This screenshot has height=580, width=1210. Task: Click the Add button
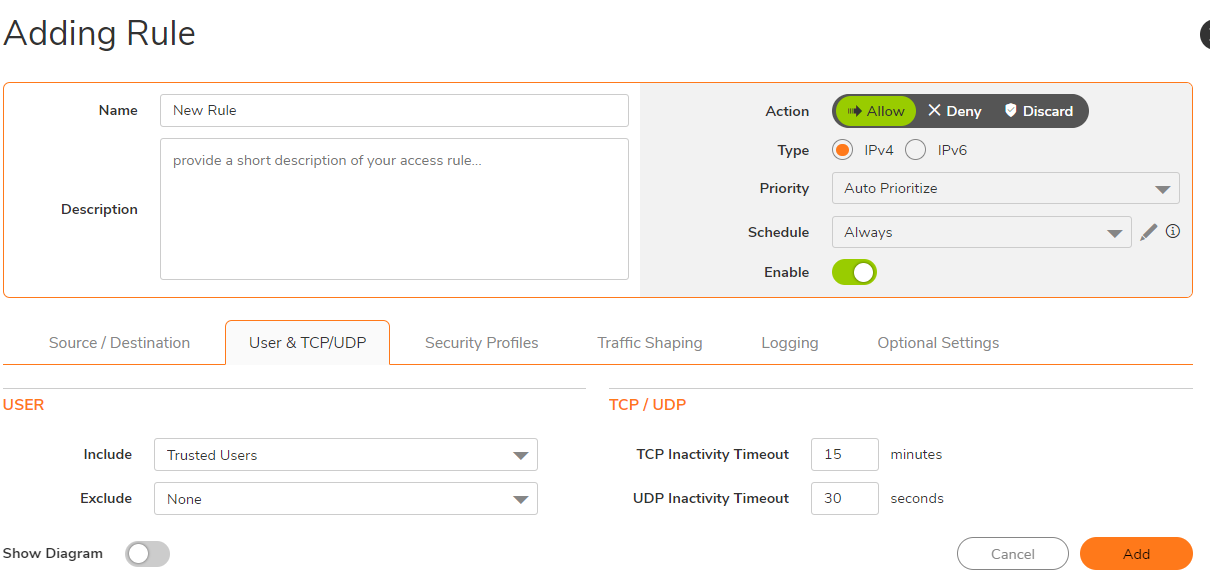click(x=1136, y=554)
